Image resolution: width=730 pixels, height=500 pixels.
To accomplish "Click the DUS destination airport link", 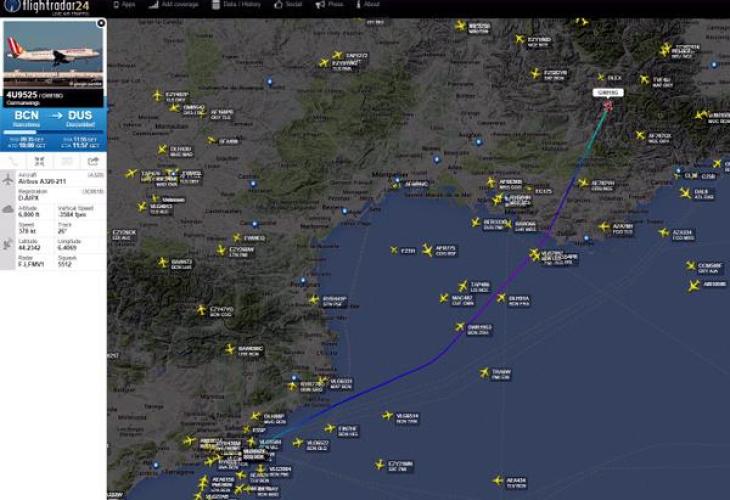I will pyautogui.click(x=80, y=118).
